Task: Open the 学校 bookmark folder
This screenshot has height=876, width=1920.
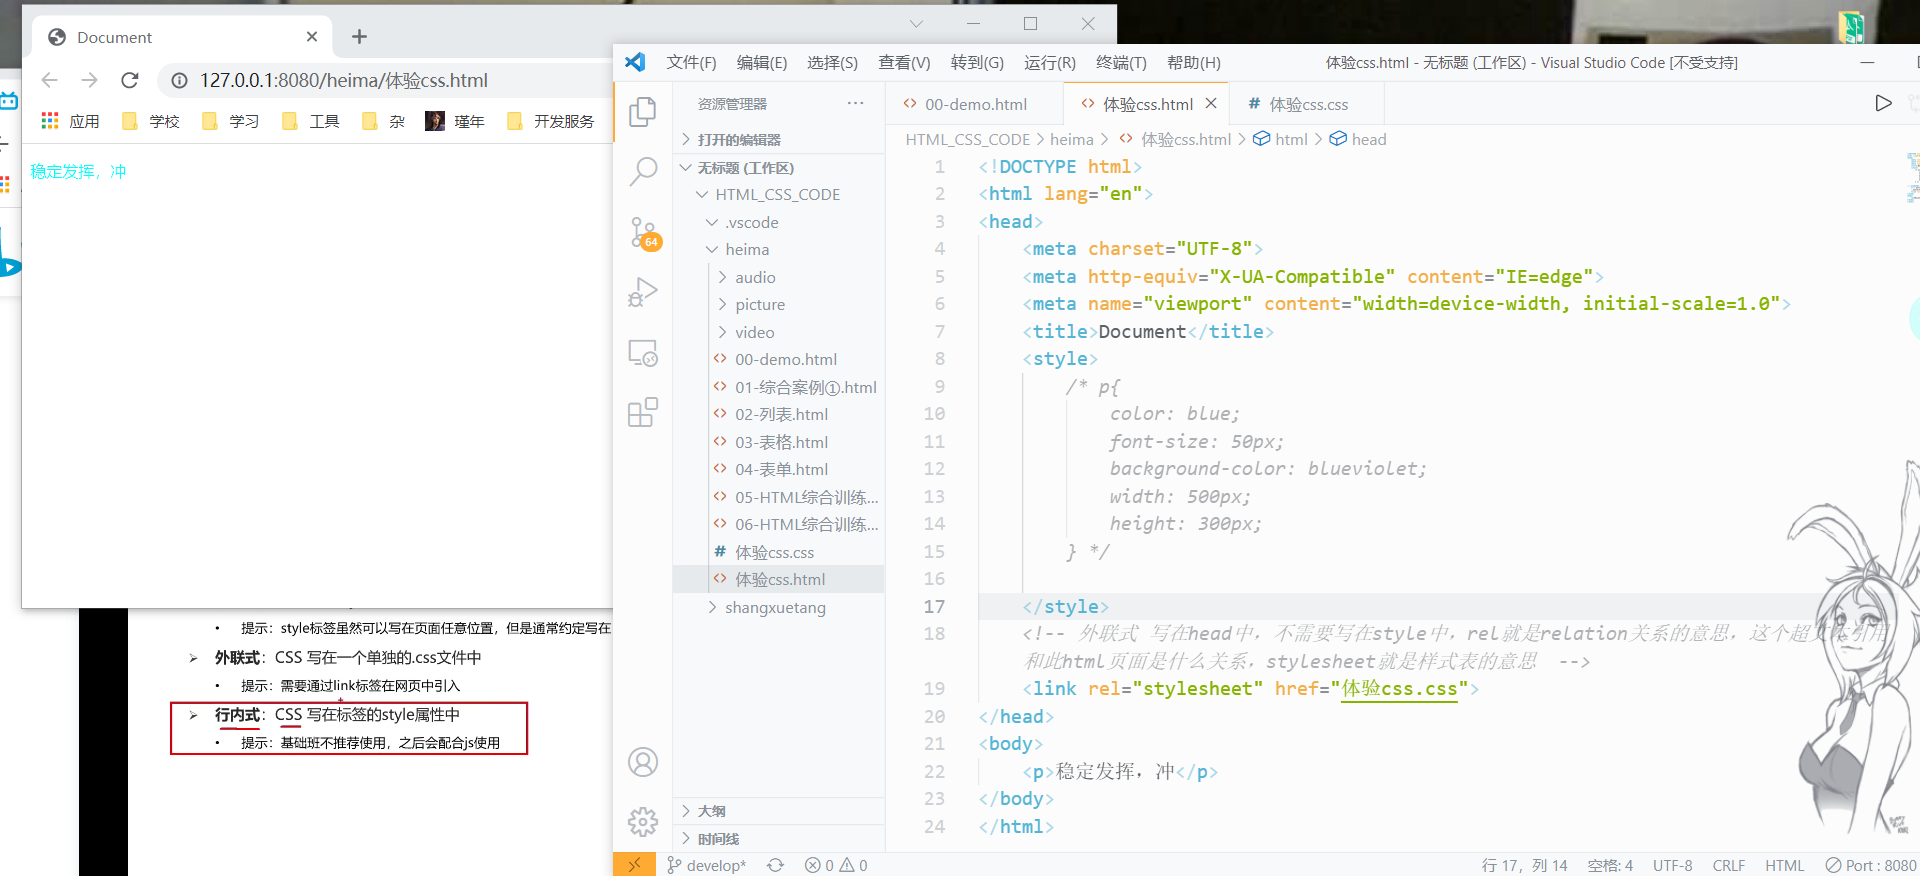Action: point(151,121)
